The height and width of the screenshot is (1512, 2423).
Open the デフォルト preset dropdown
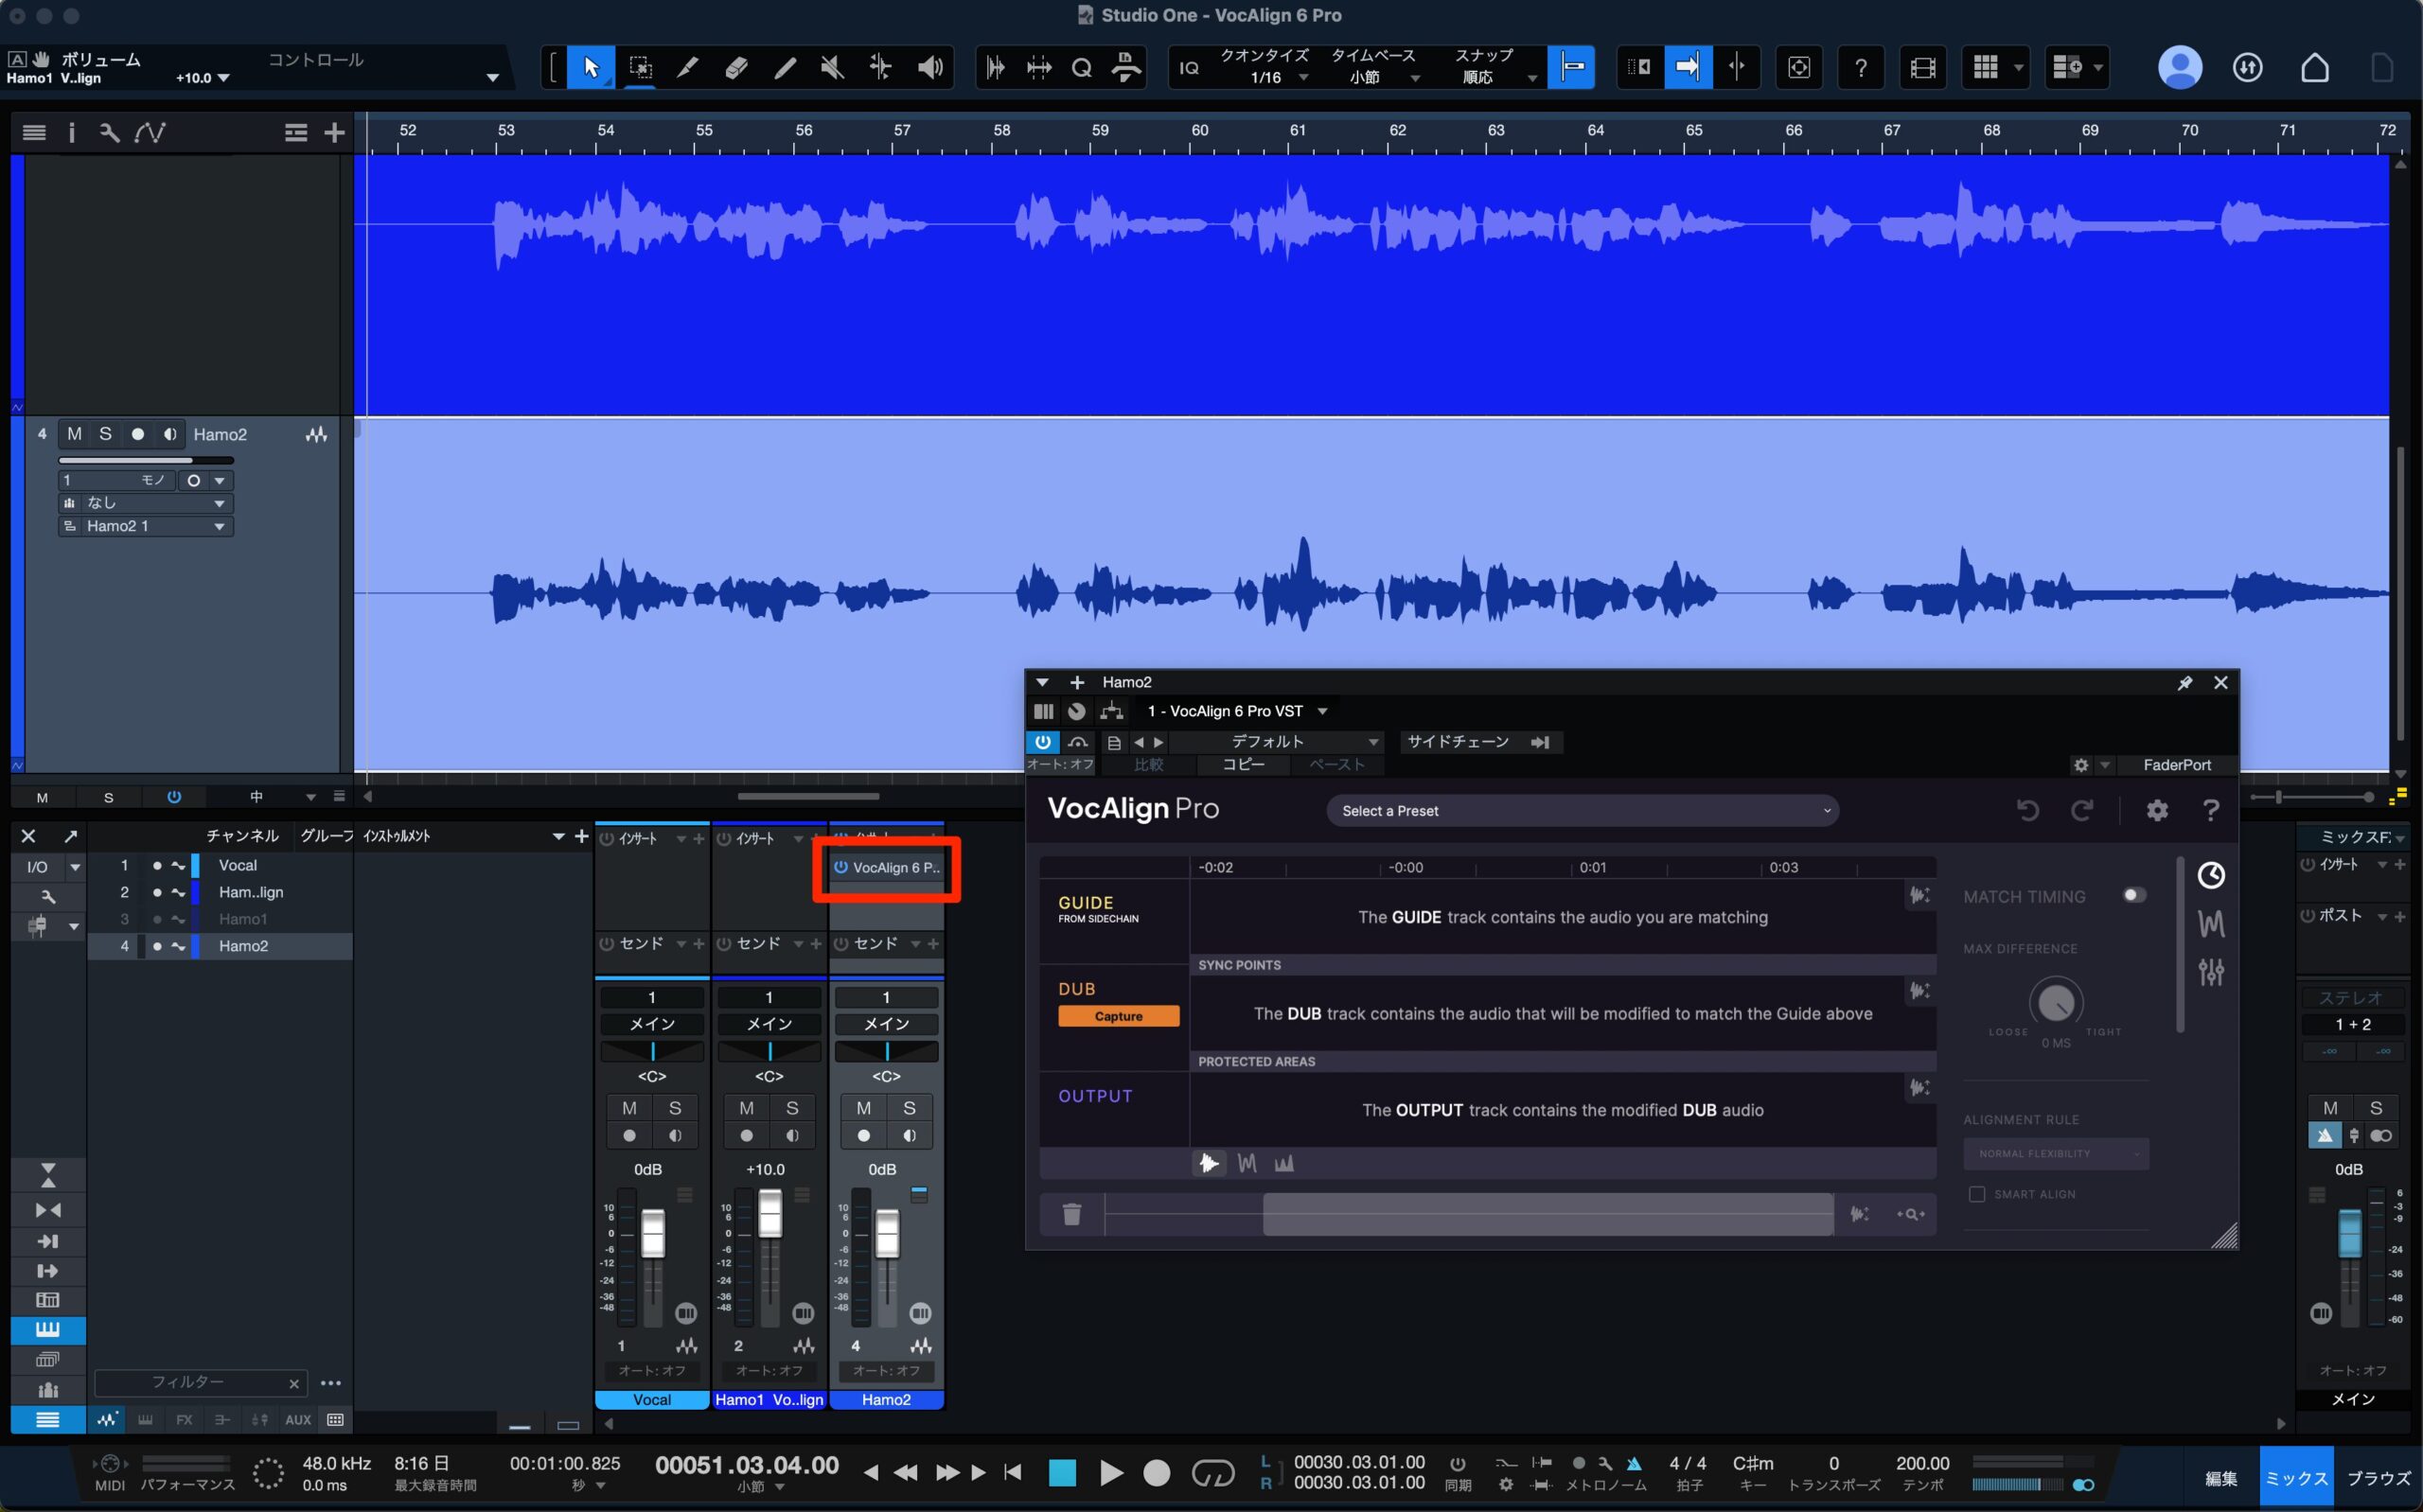coord(1277,742)
